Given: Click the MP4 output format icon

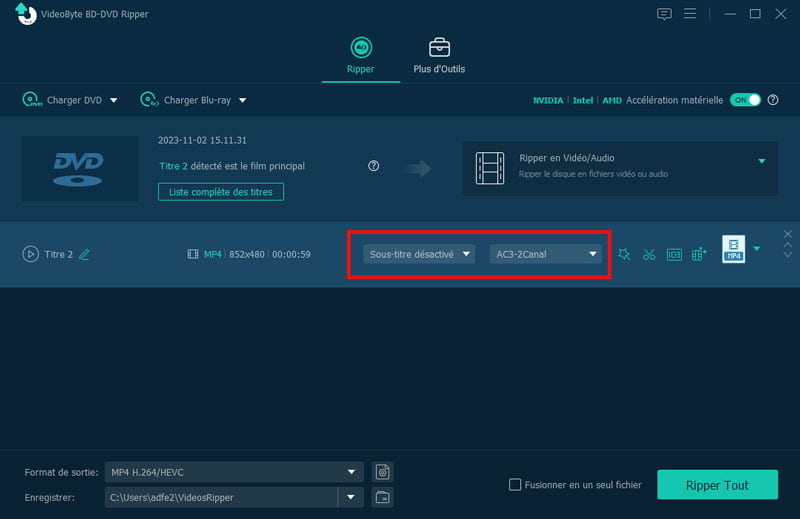Looking at the screenshot, I should coord(733,249).
